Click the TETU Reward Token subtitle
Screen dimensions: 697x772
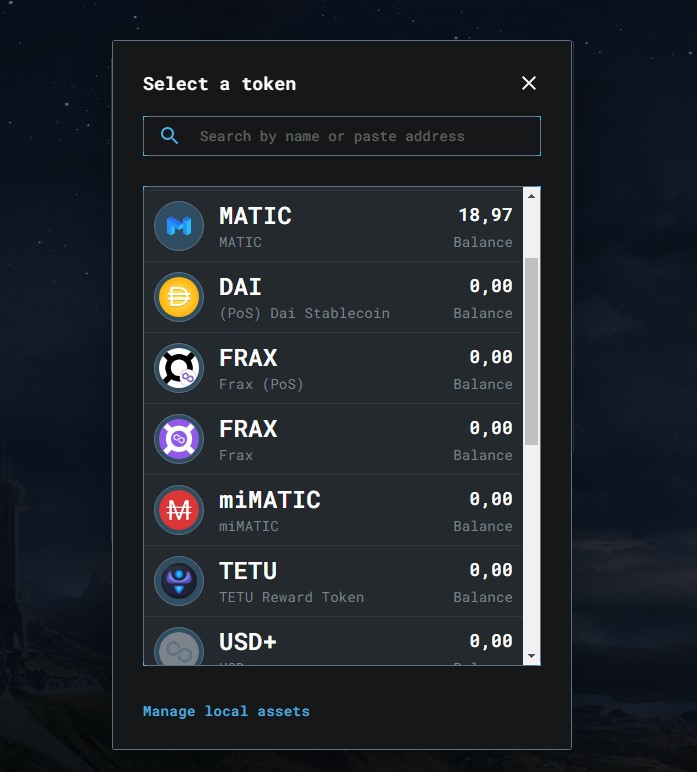[x=291, y=597]
